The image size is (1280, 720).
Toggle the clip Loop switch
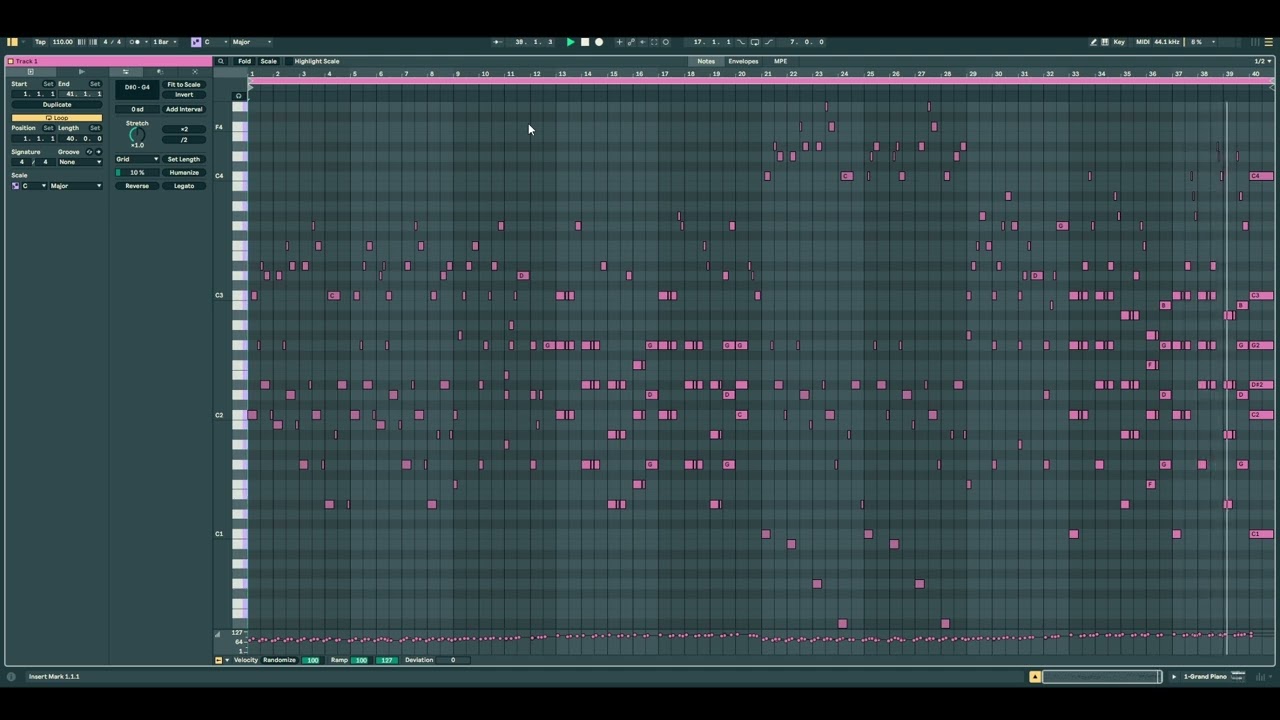pos(57,118)
